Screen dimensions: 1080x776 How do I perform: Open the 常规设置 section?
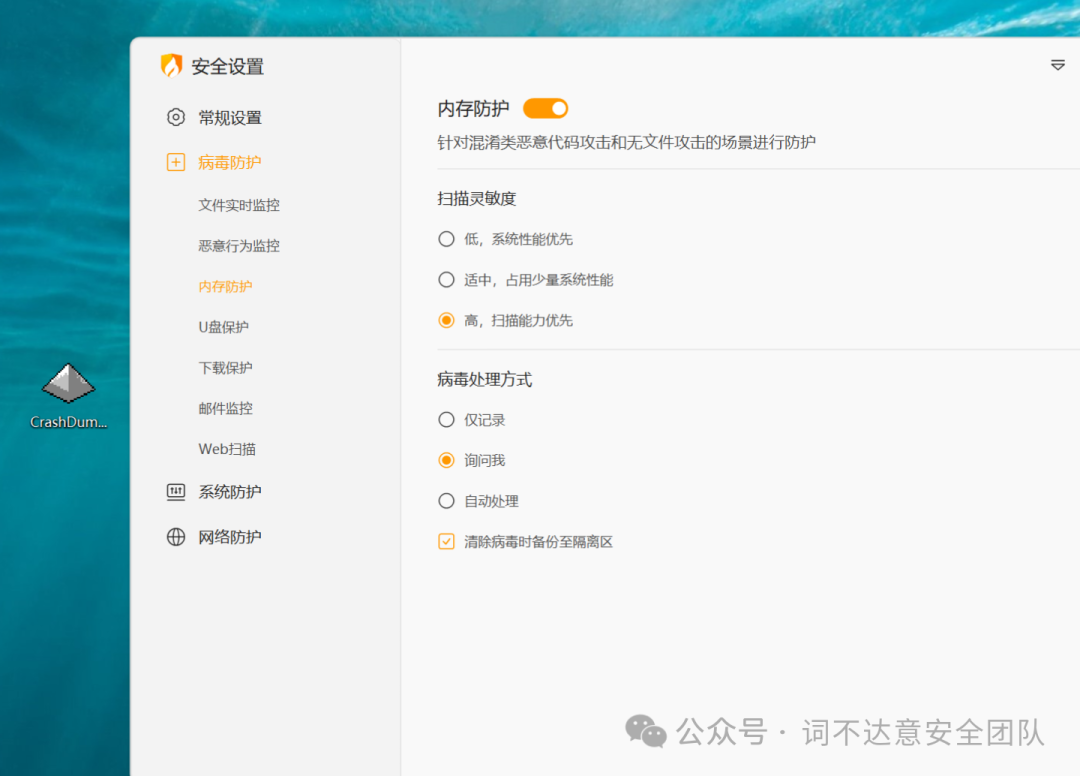(230, 118)
